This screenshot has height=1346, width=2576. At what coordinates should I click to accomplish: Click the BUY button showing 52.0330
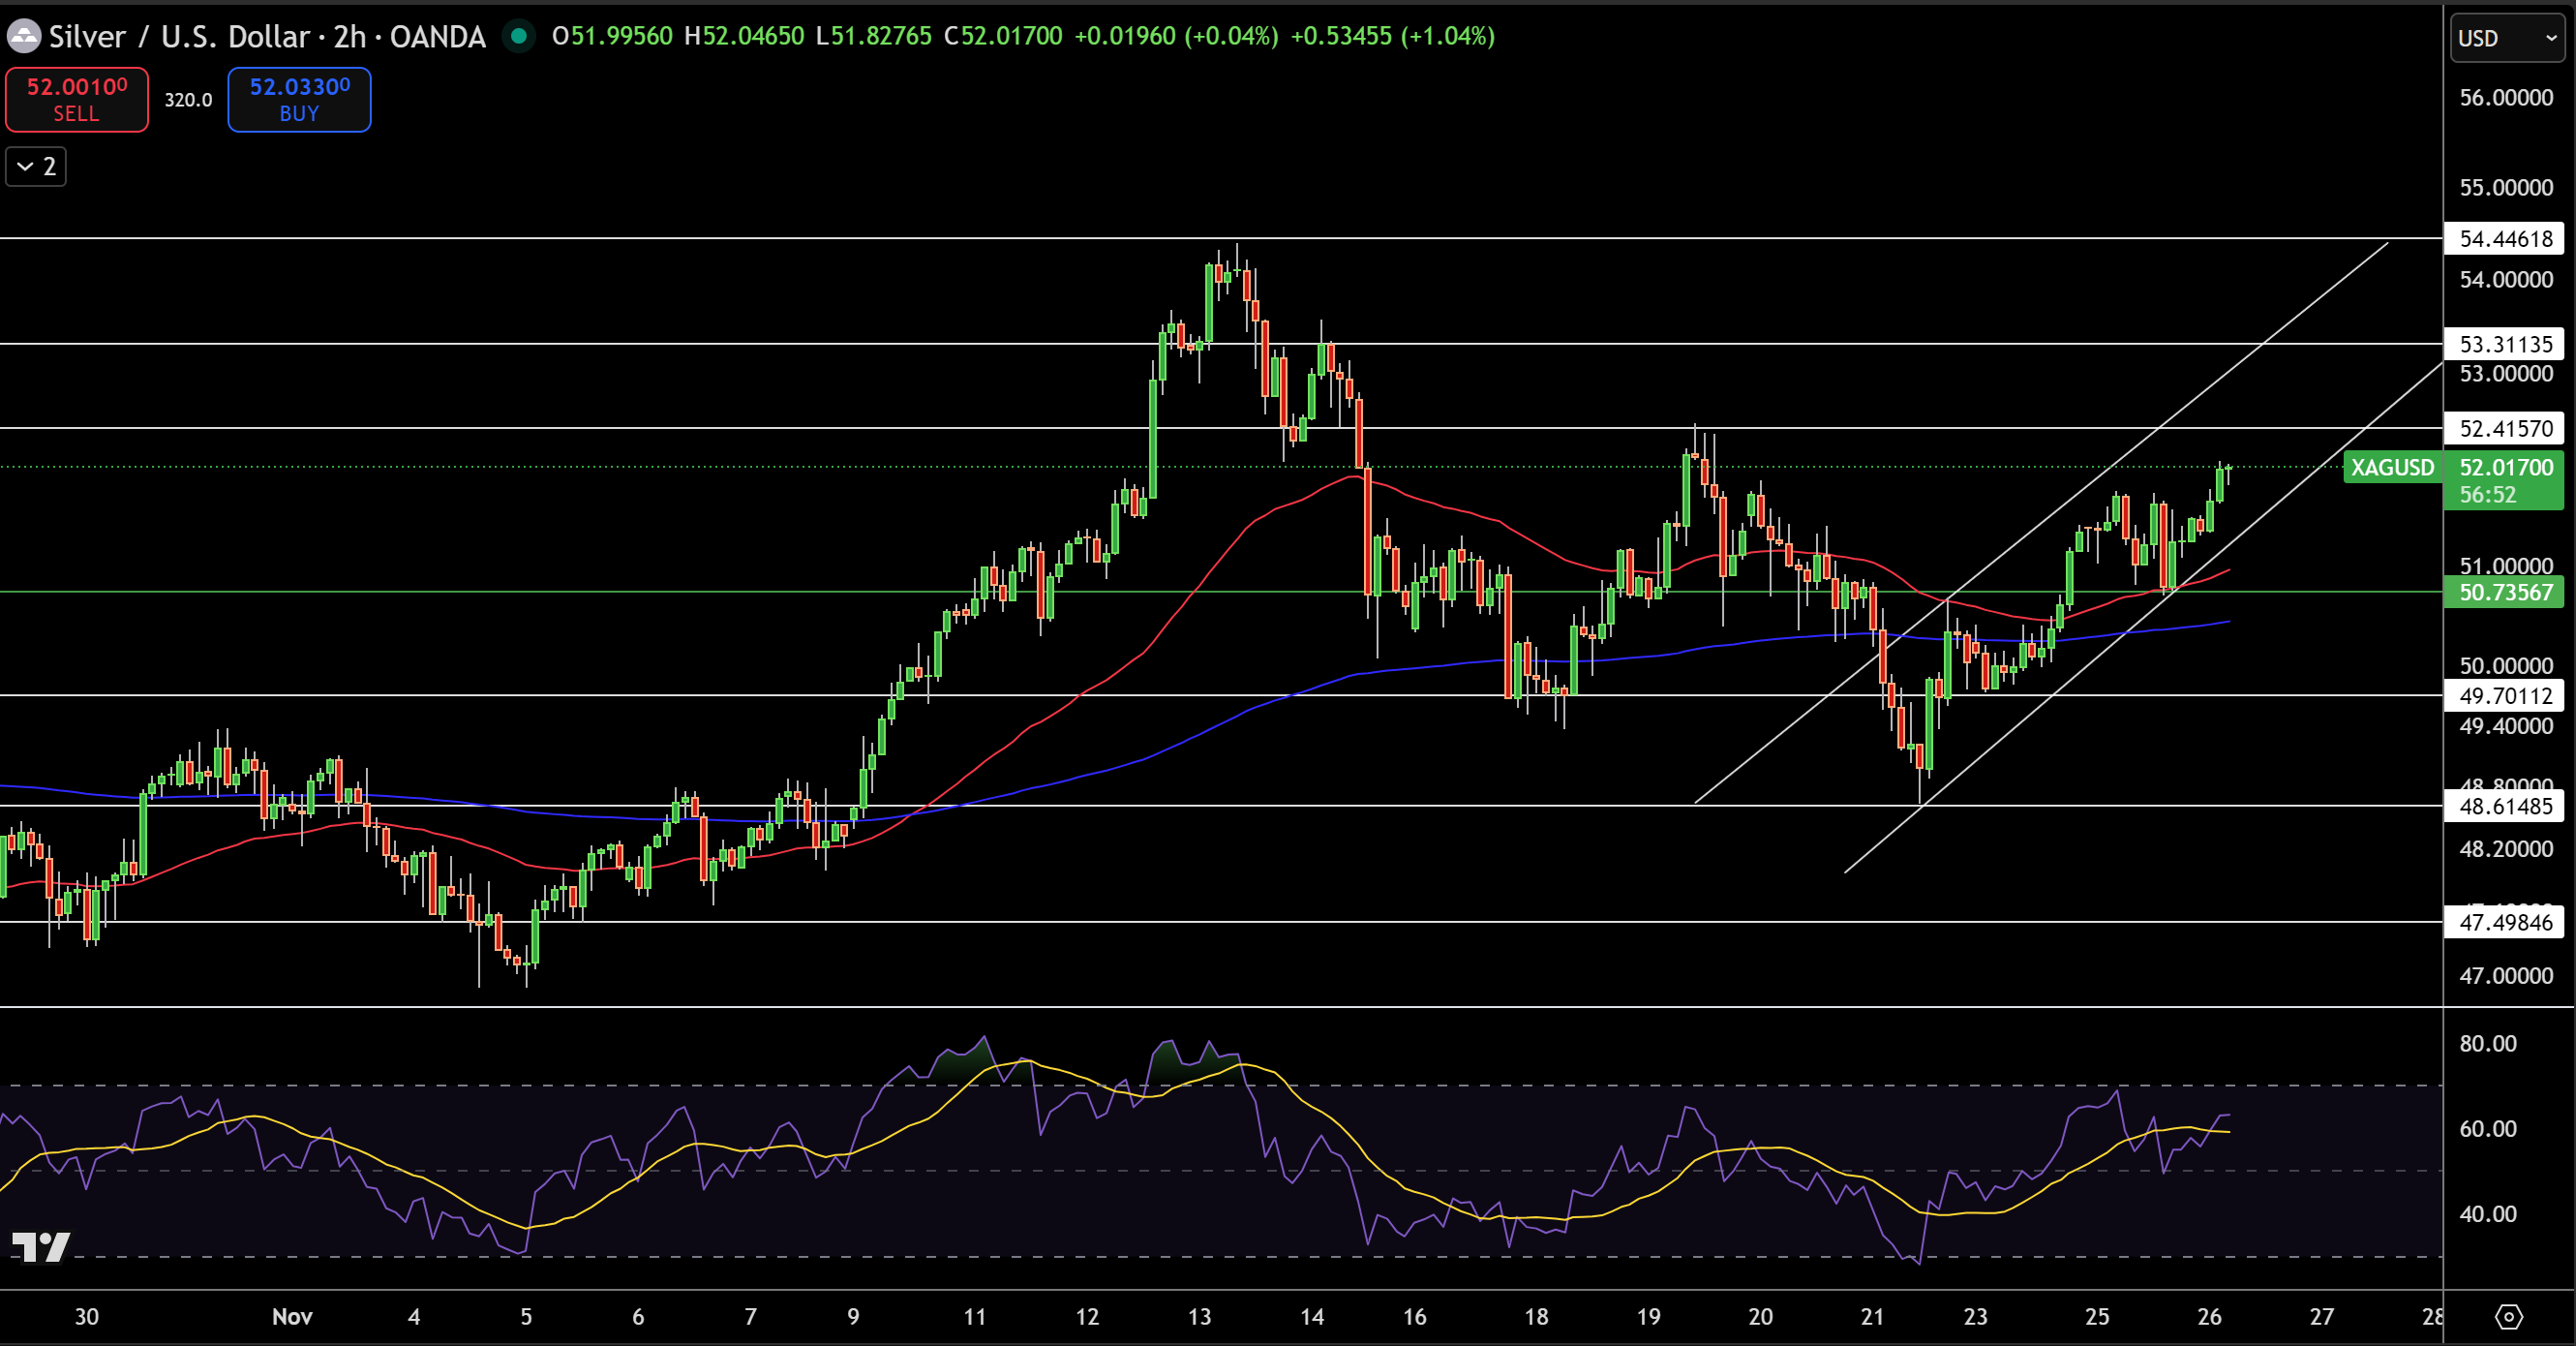[298, 99]
